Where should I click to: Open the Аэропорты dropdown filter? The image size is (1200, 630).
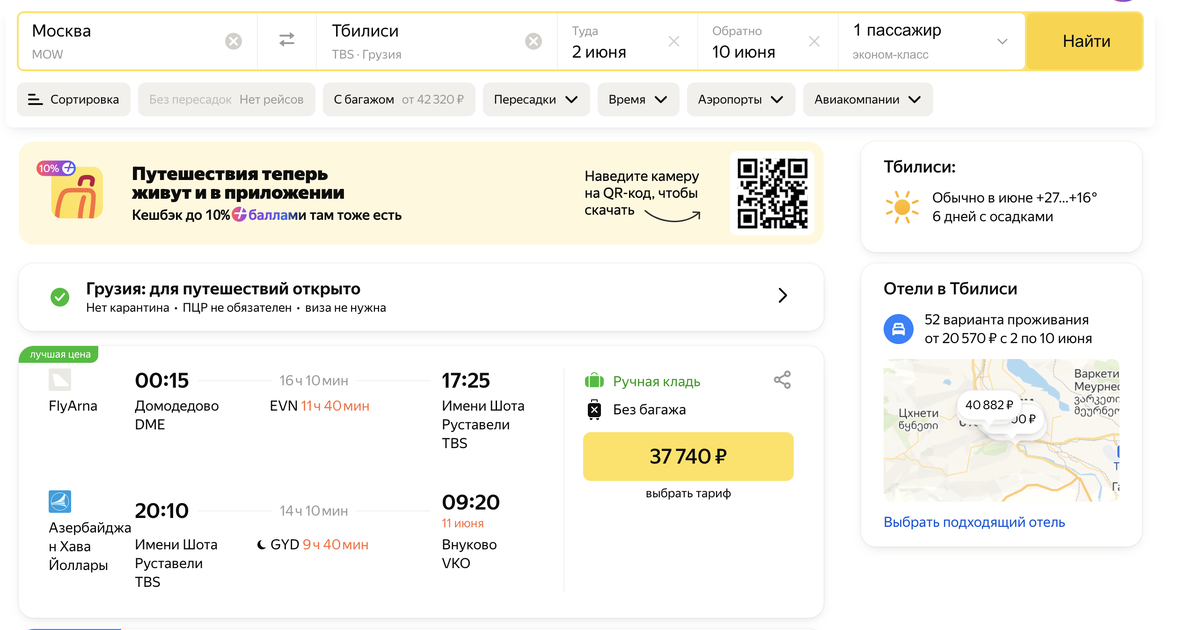(741, 99)
